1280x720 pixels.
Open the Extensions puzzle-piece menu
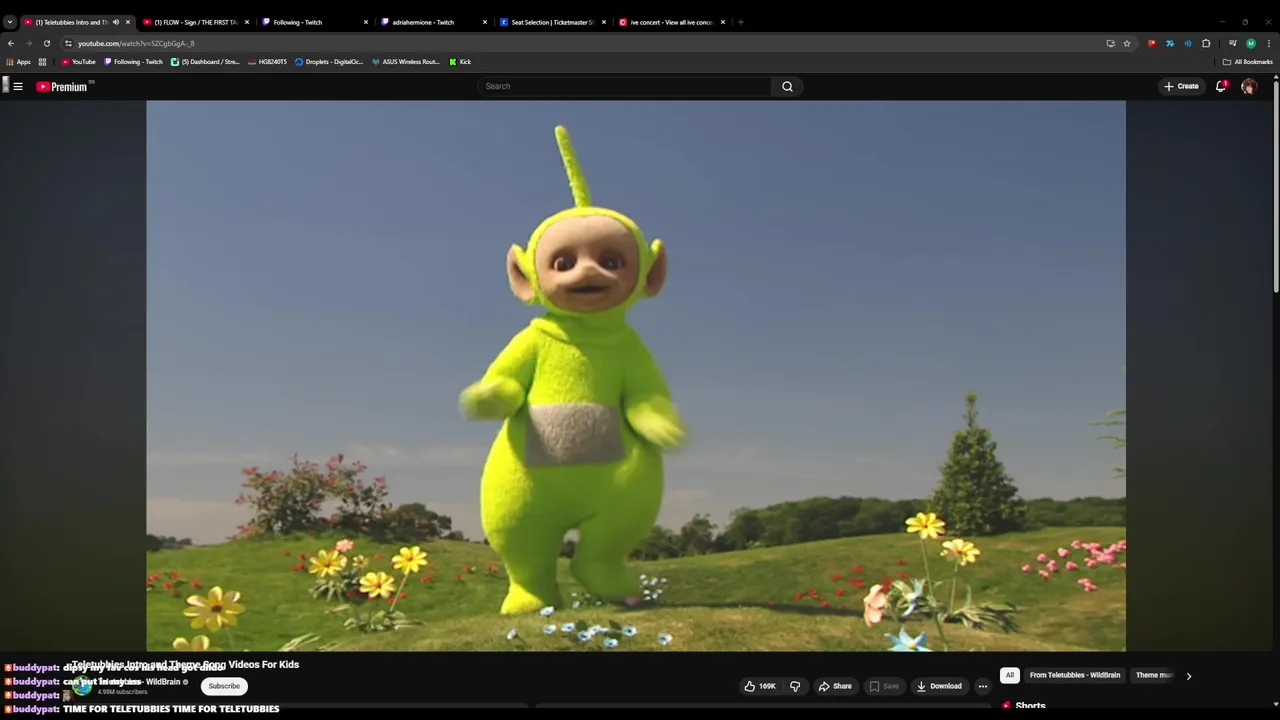(1206, 43)
